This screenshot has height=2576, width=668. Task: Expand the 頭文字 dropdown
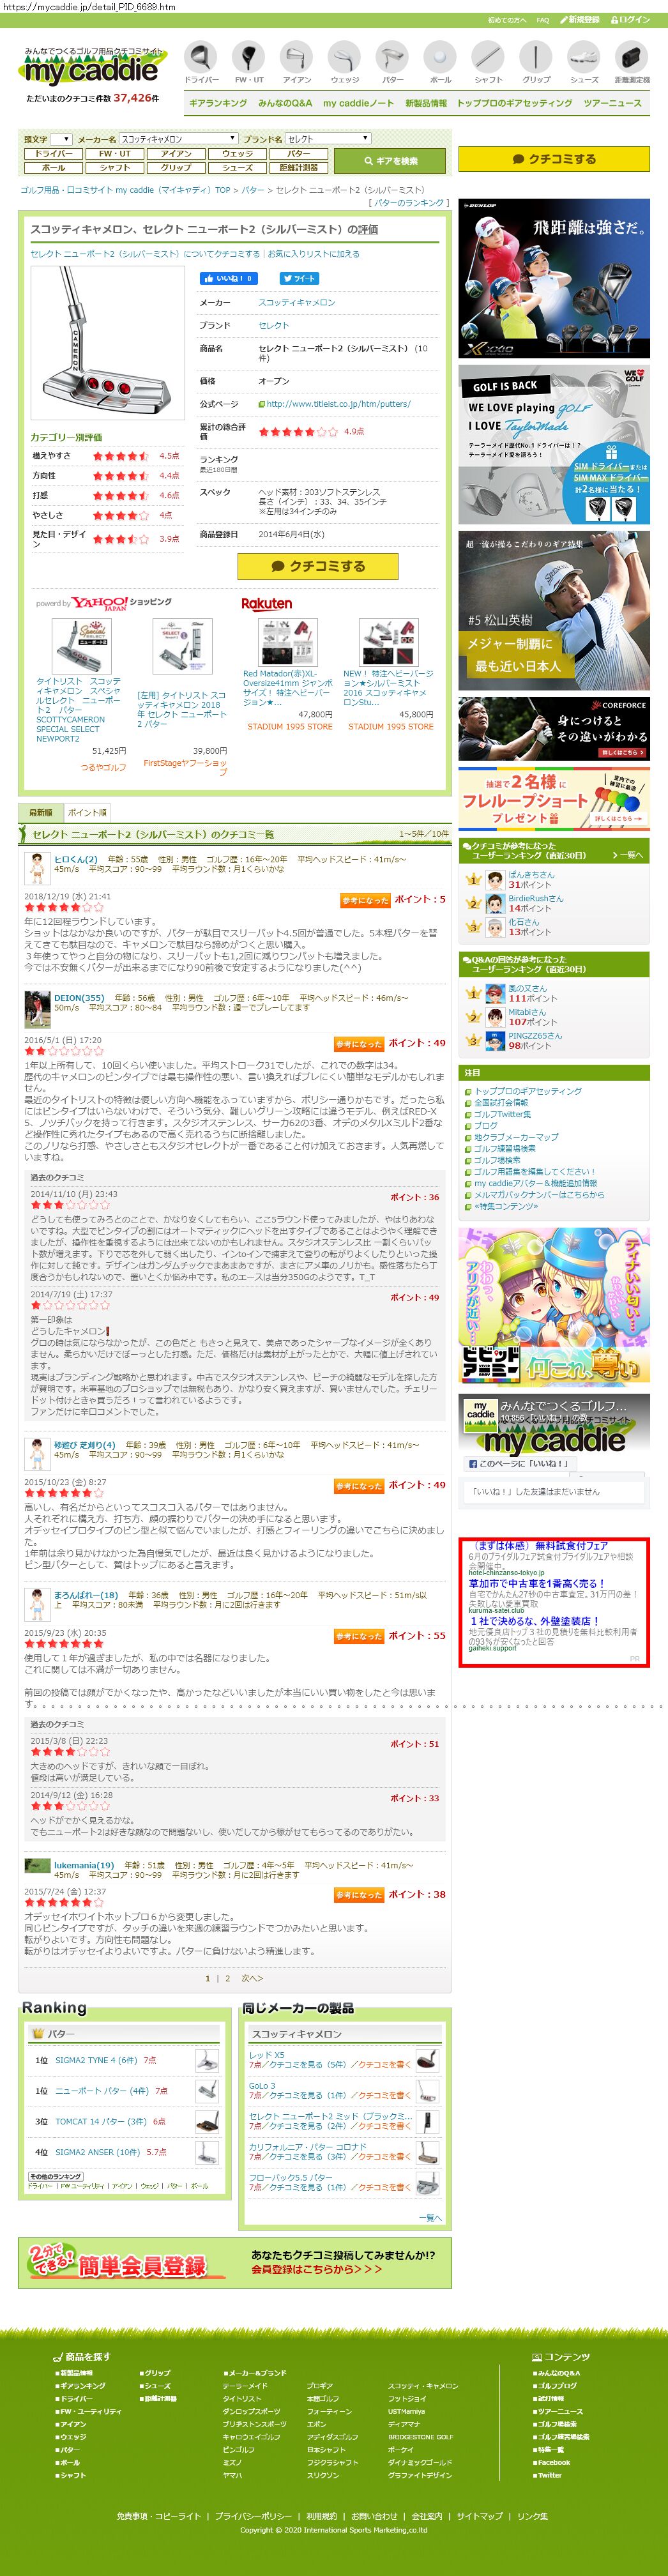61,139
